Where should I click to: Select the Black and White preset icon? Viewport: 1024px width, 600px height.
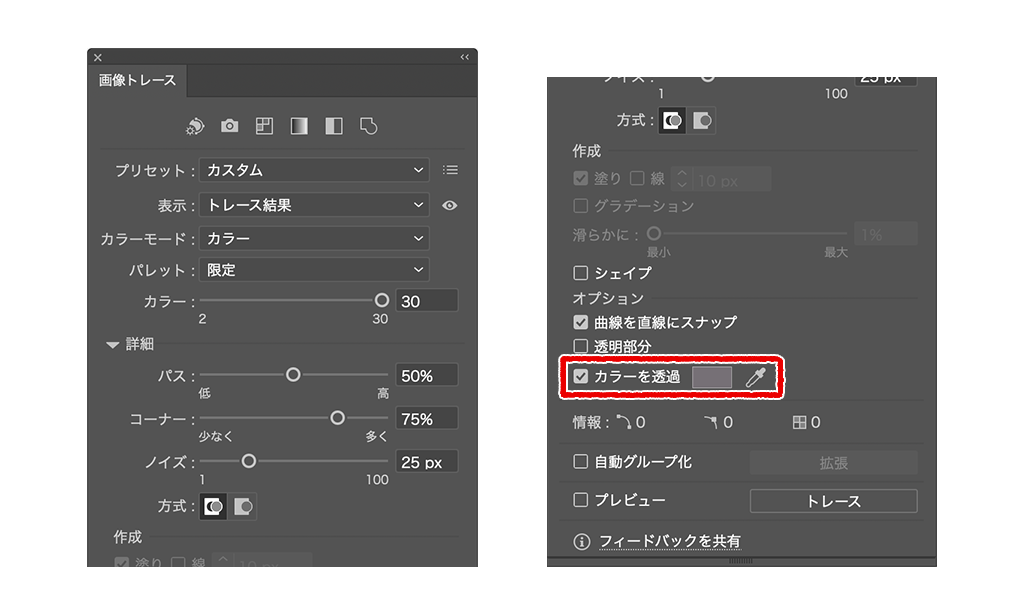click(x=334, y=126)
